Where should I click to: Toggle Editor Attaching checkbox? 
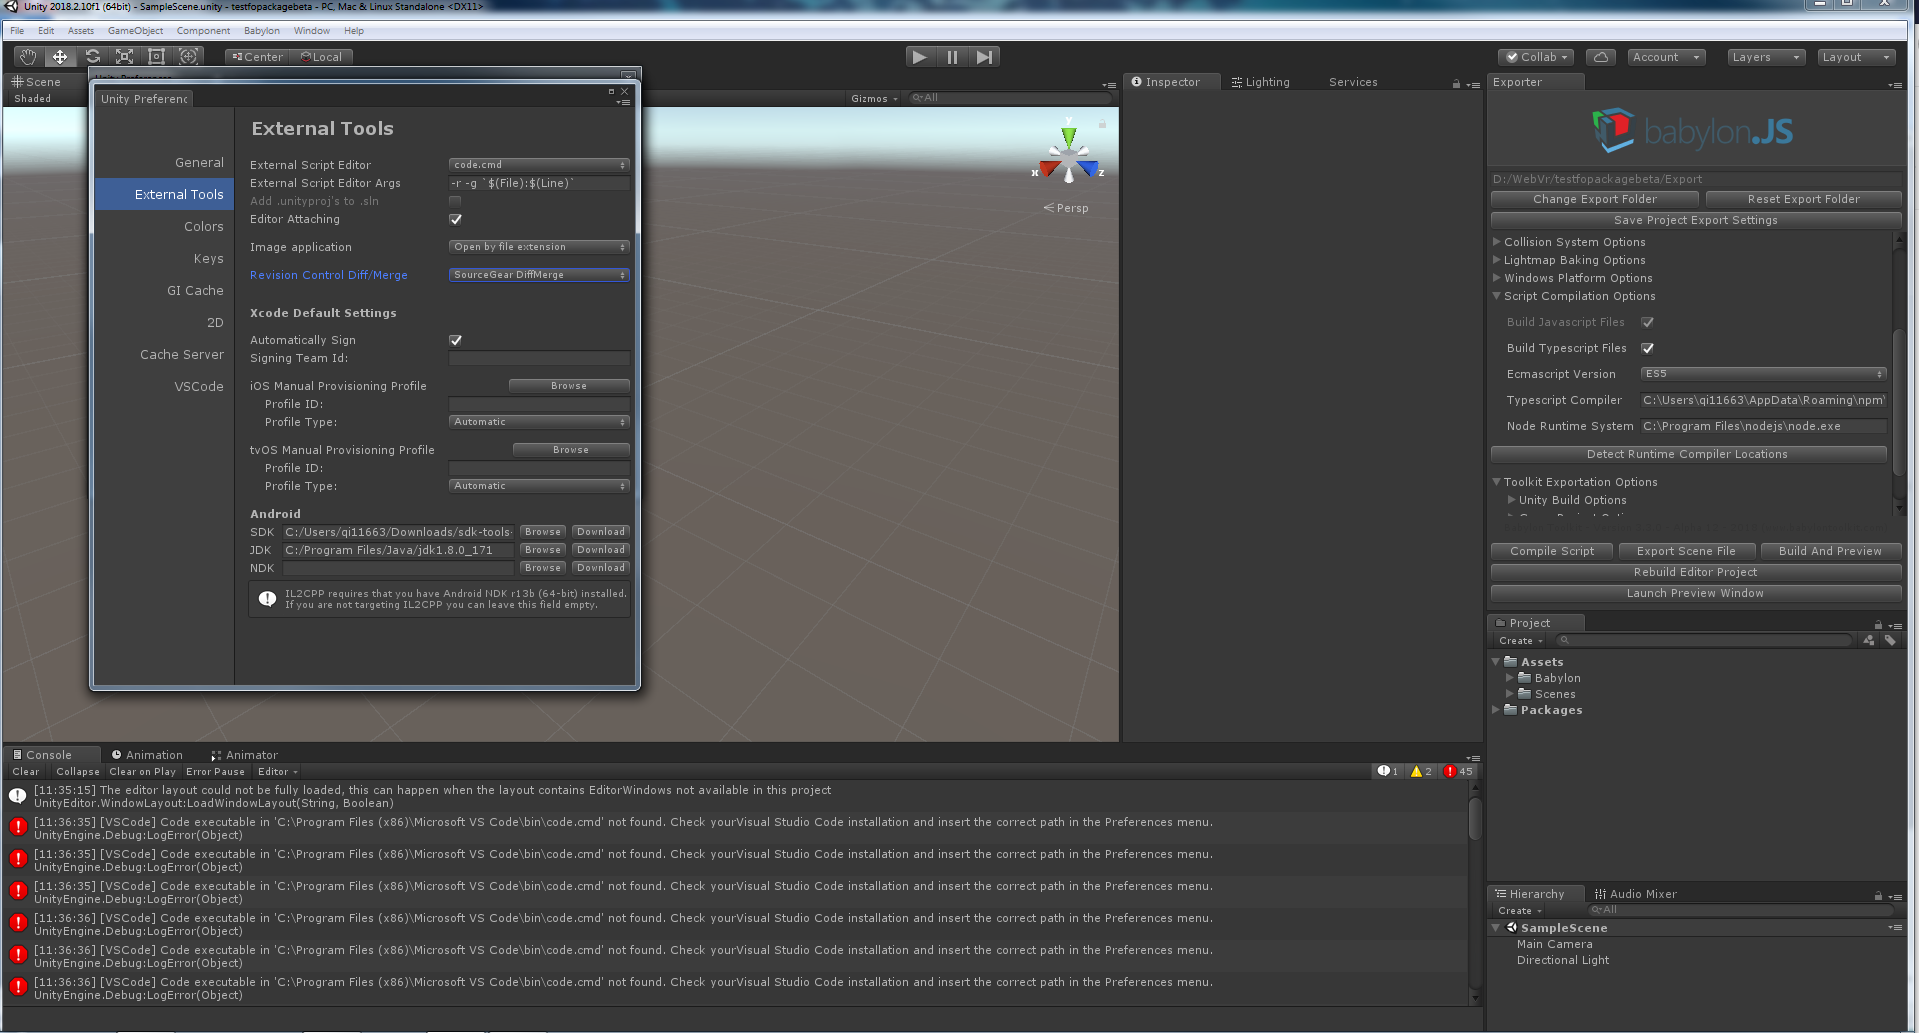click(x=456, y=220)
